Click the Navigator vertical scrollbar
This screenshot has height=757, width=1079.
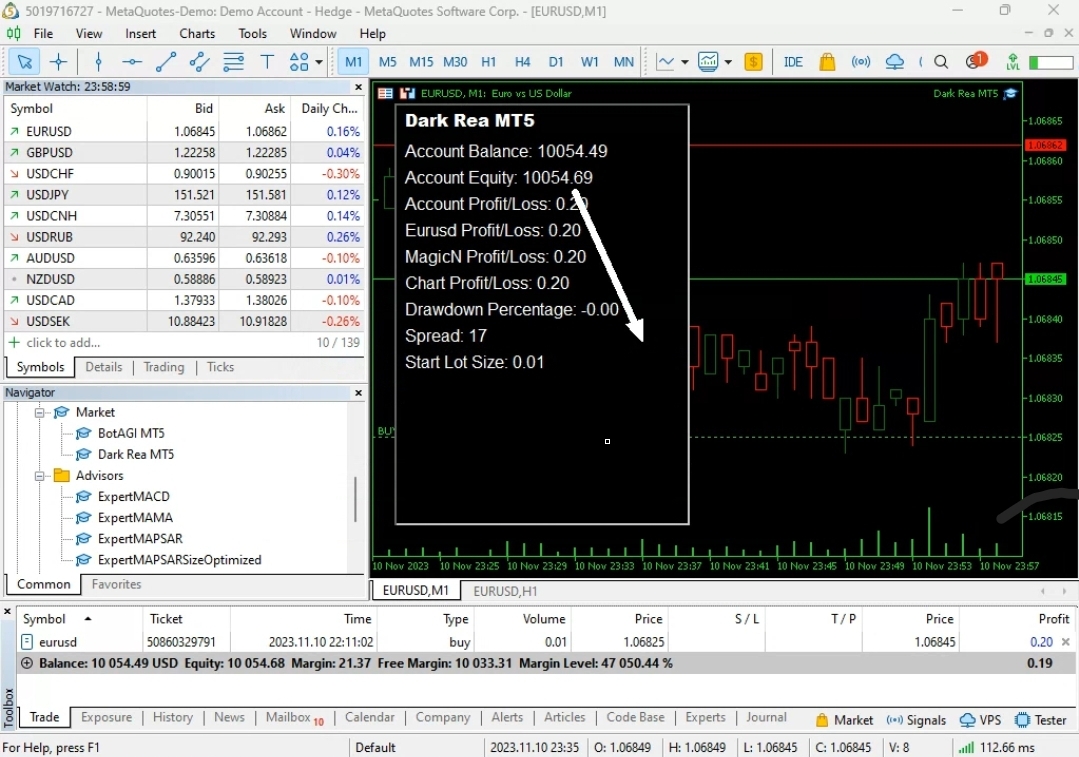(355, 499)
